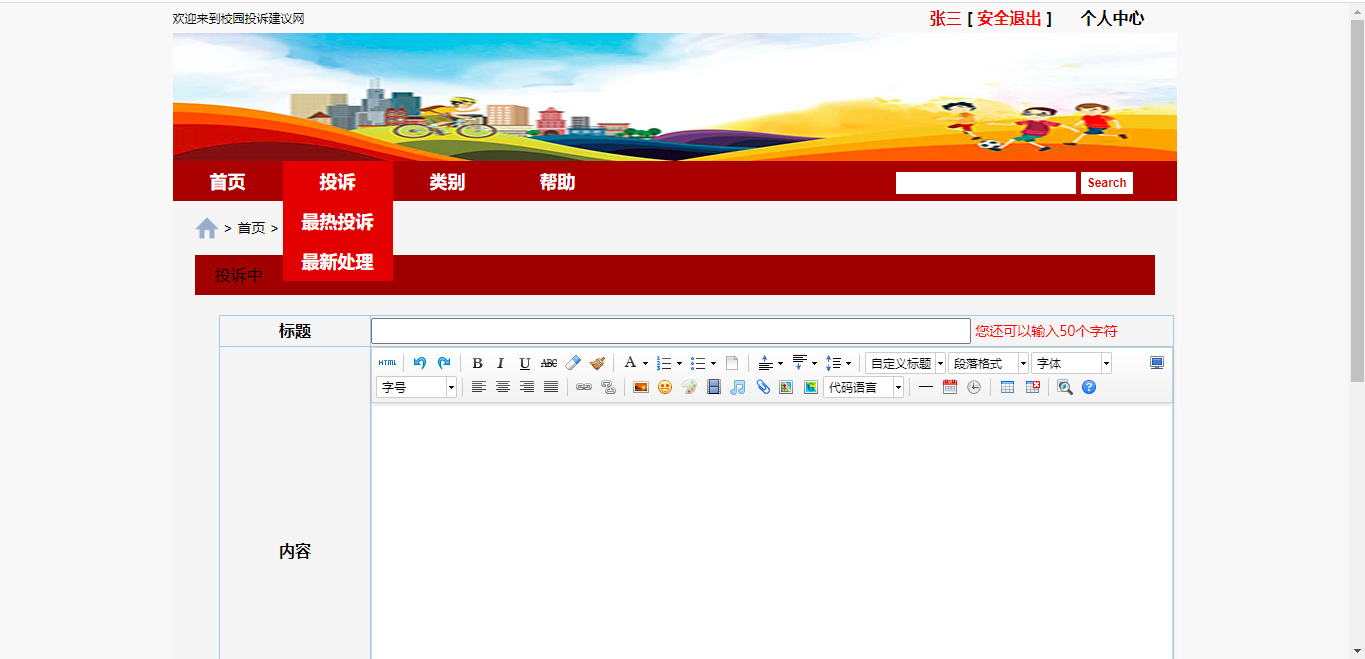1365x659 pixels.
Task: Insert video via film icon
Action: coord(713,387)
